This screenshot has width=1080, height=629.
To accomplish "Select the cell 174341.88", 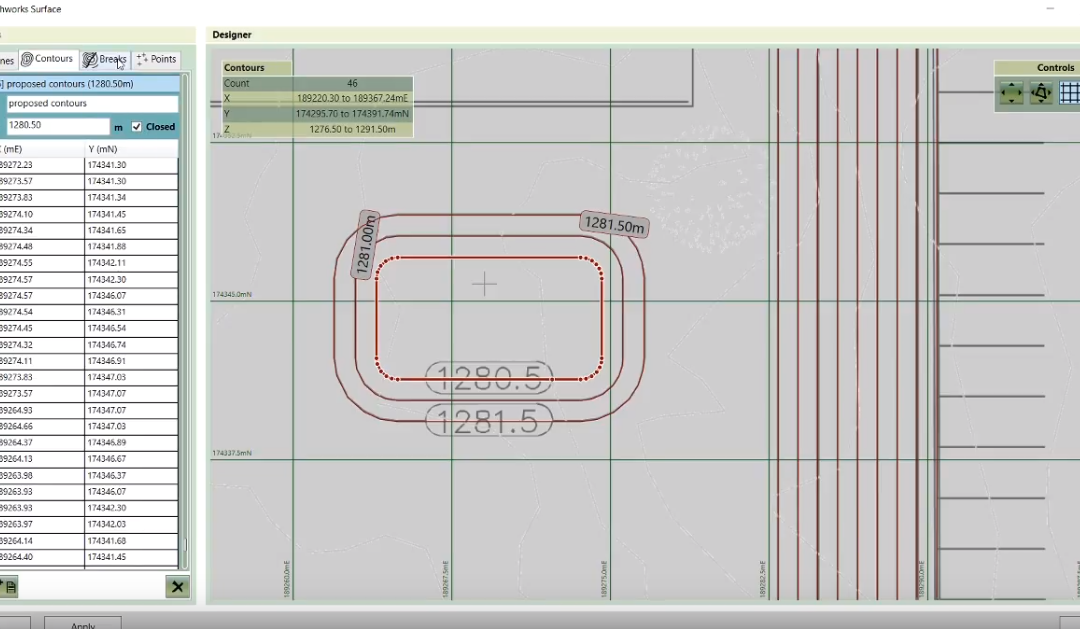I will (x=131, y=247).
